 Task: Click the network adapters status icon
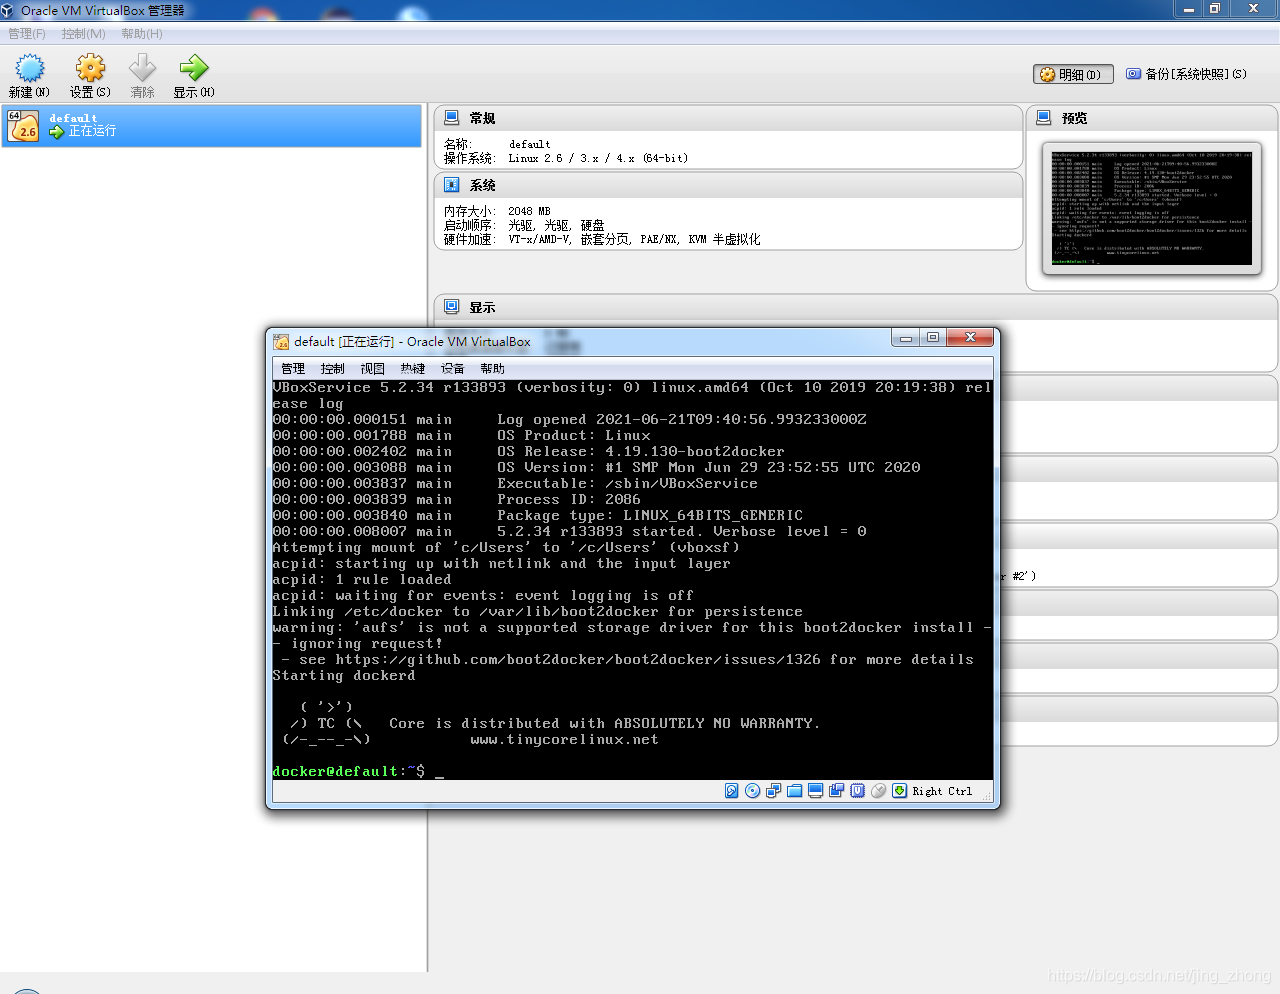click(x=774, y=791)
